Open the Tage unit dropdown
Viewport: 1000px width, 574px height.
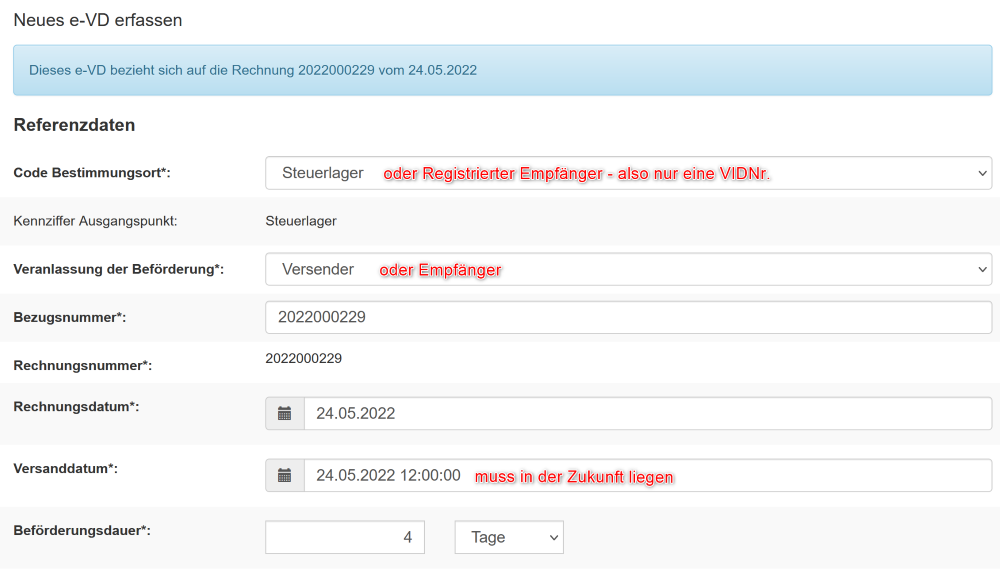[x=509, y=537]
